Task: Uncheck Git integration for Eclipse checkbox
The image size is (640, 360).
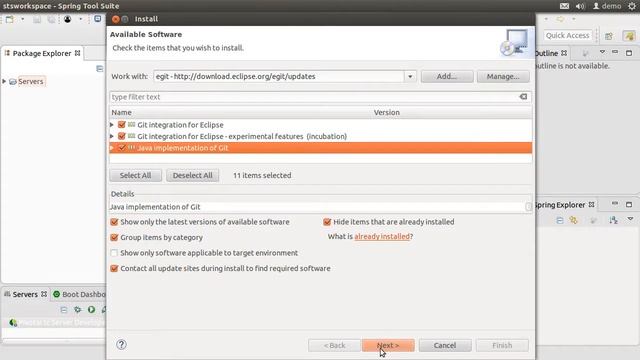Action: (x=122, y=124)
